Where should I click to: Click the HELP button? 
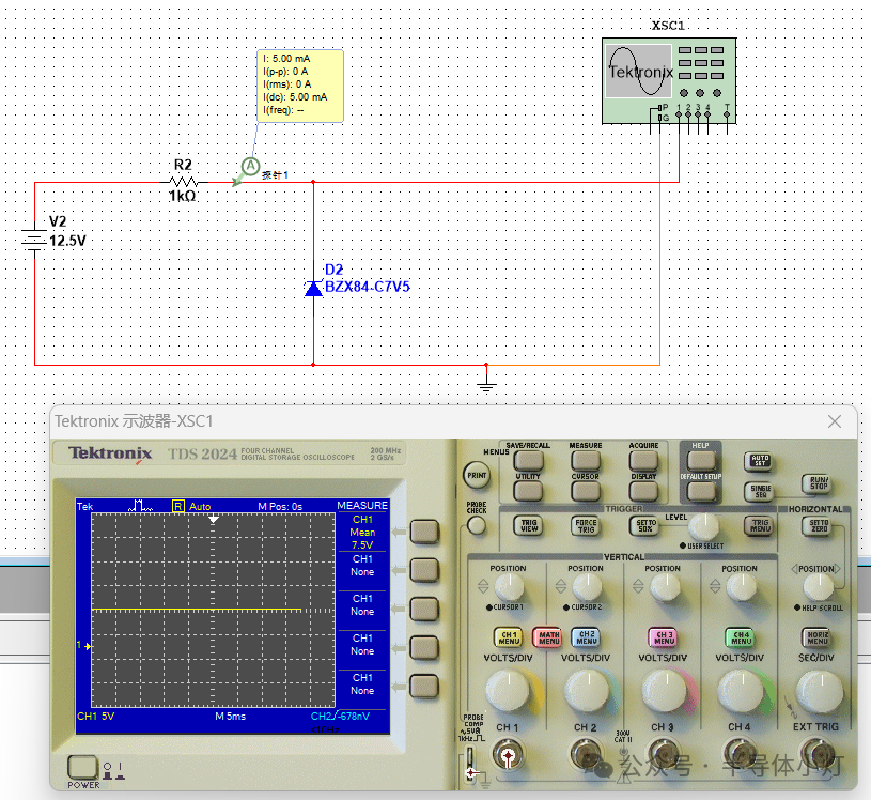(x=701, y=460)
